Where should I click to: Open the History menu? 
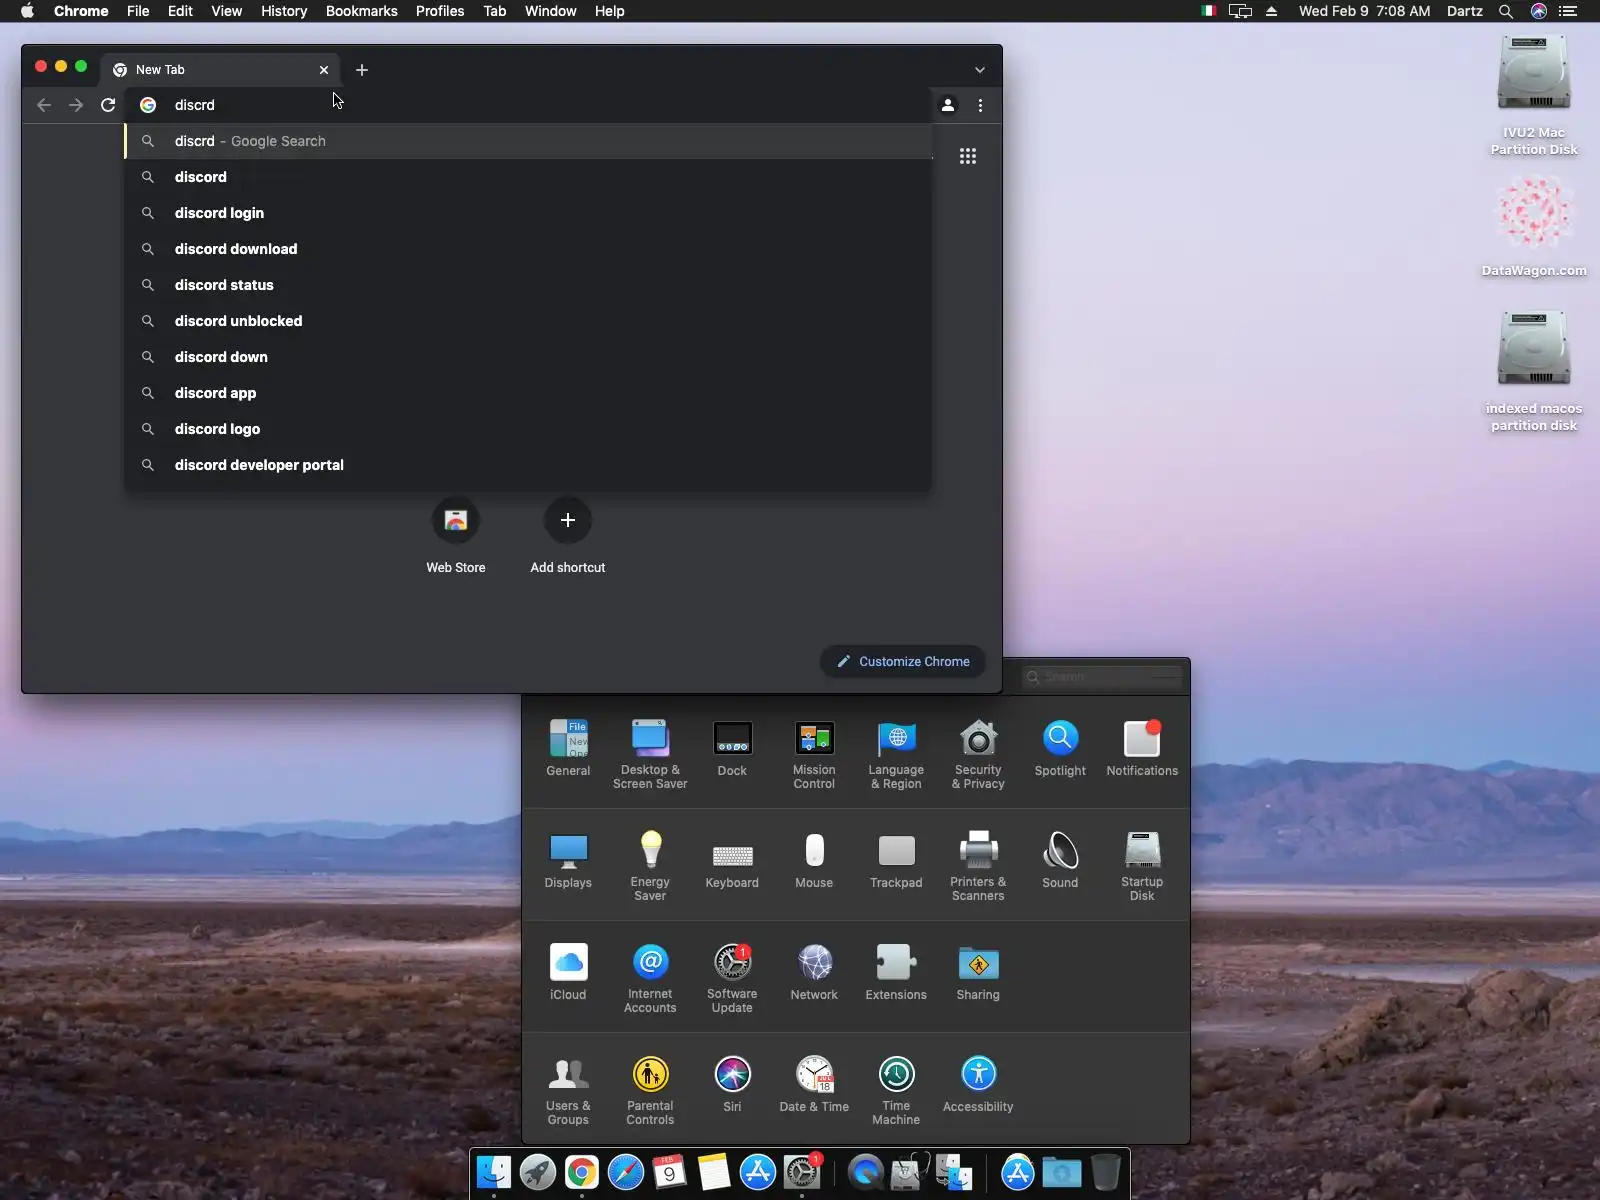click(284, 11)
